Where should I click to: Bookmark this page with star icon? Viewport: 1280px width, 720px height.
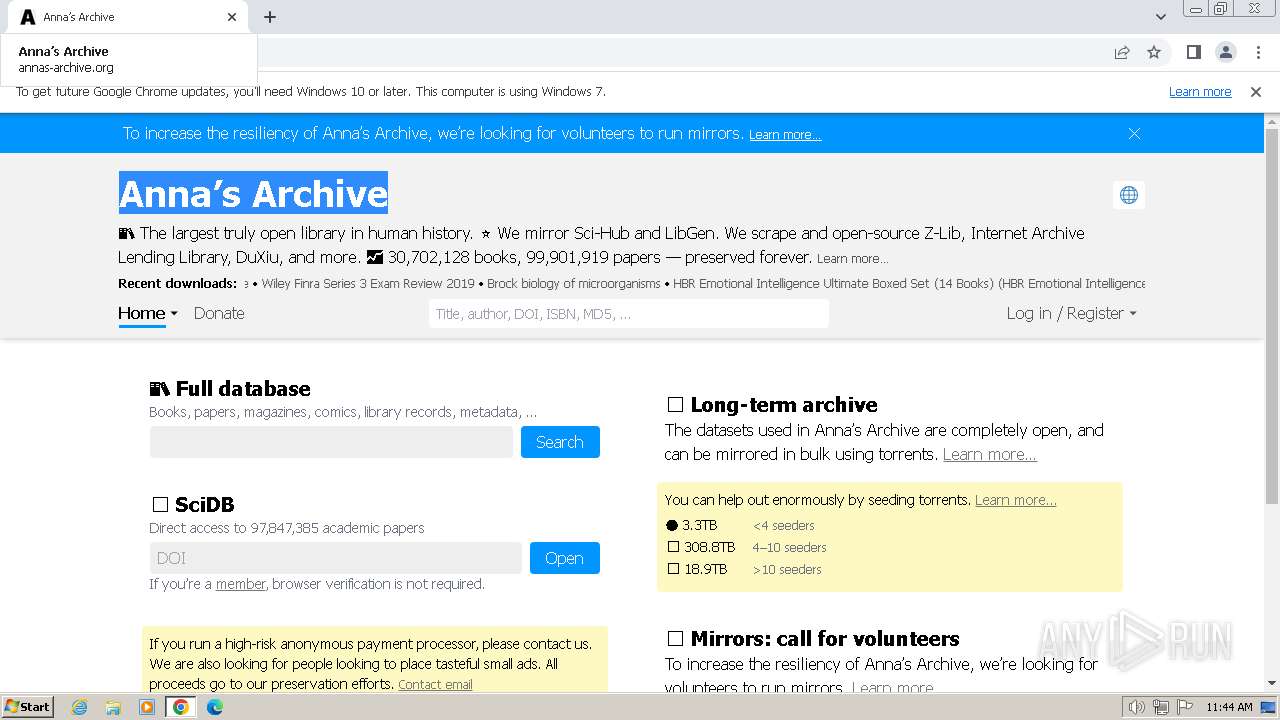1154,52
